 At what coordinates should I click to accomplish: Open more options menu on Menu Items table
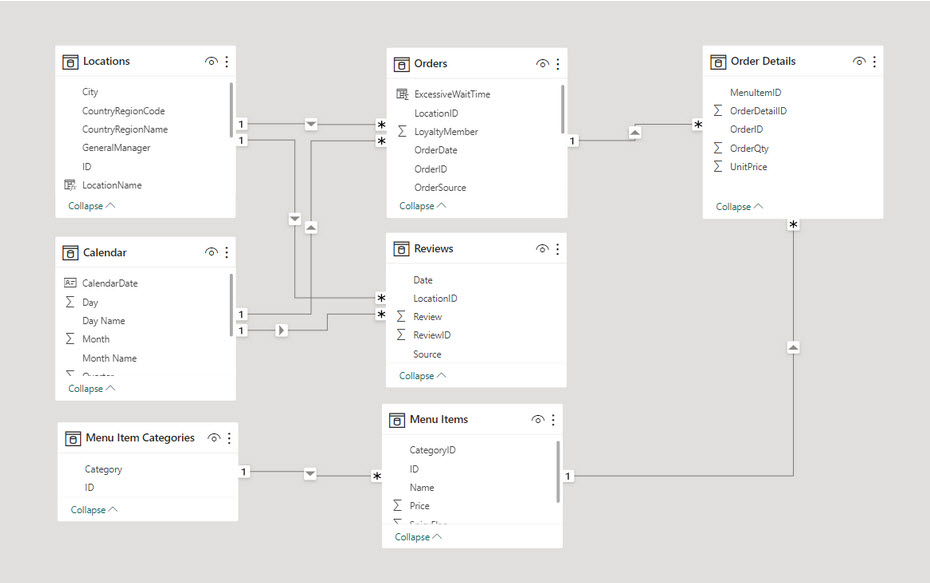click(x=553, y=419)
